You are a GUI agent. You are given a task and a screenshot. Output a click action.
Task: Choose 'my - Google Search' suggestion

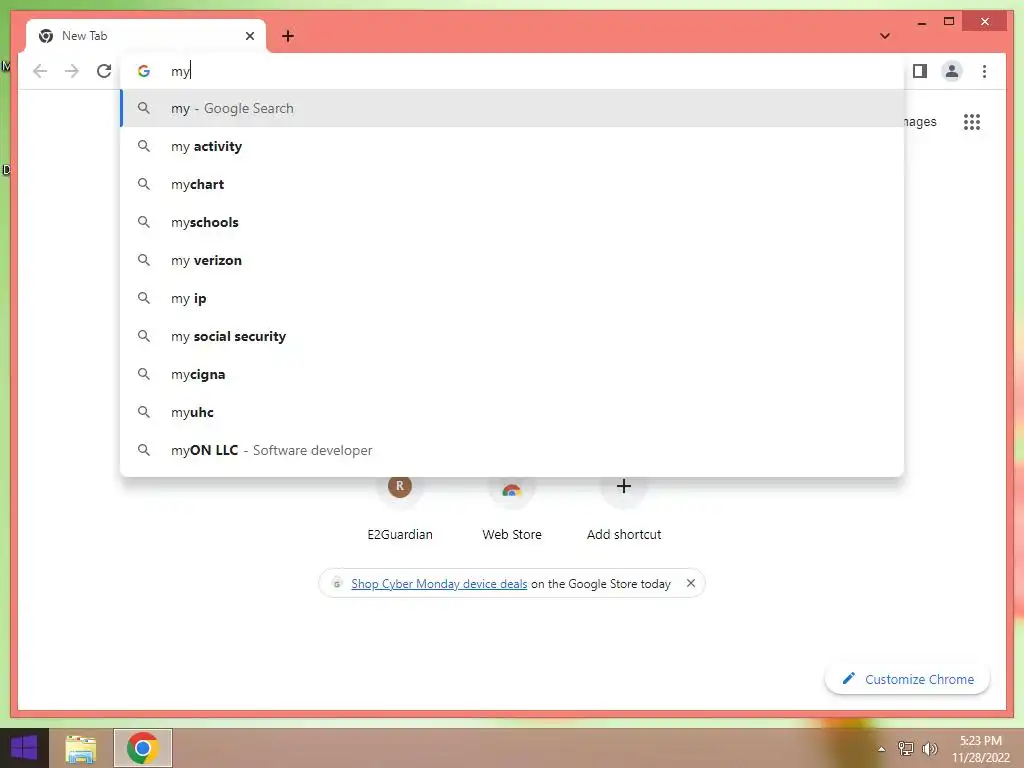point(512,108)
